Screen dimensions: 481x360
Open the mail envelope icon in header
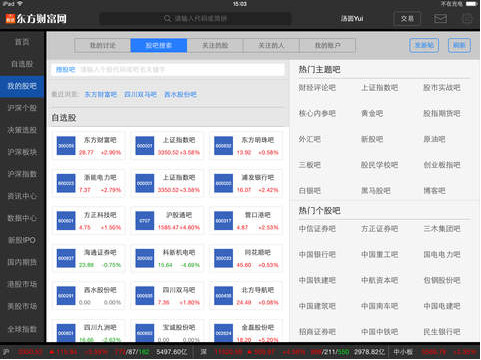[440, 18]
